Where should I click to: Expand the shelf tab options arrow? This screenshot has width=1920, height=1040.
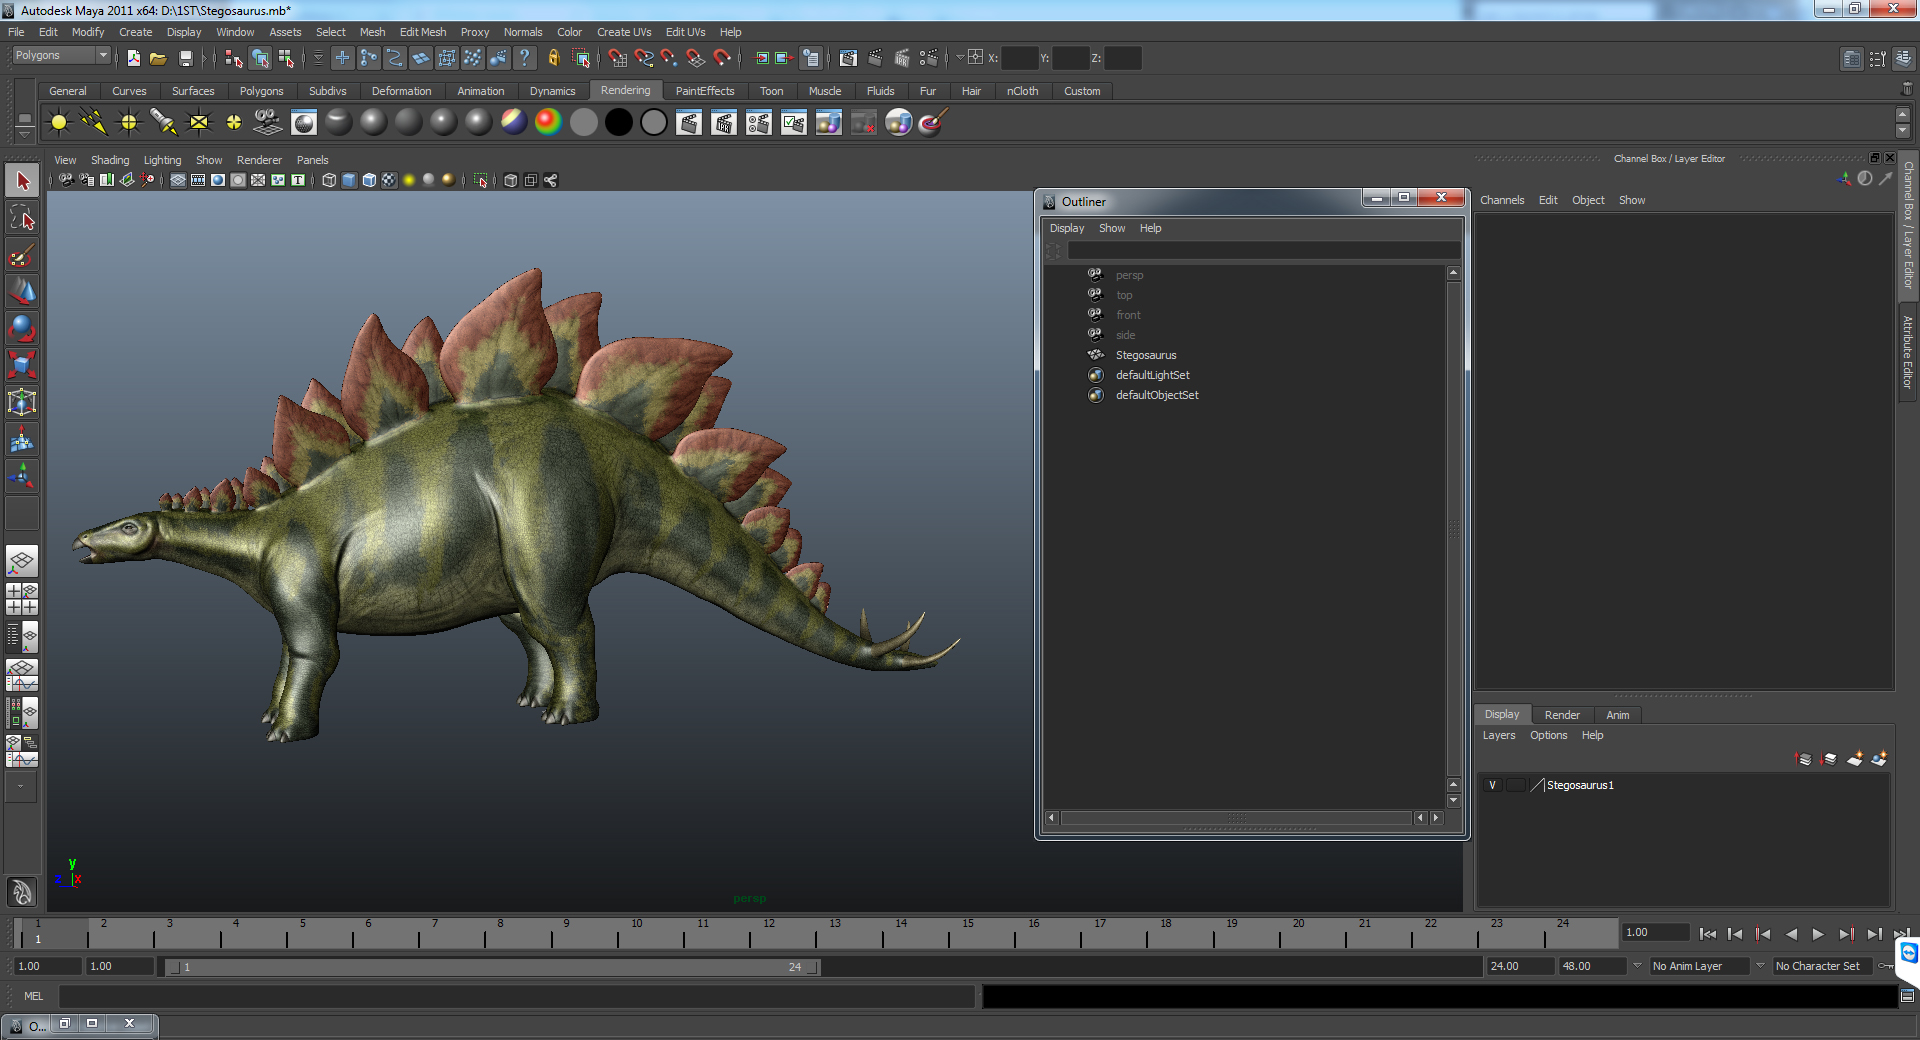24,133
